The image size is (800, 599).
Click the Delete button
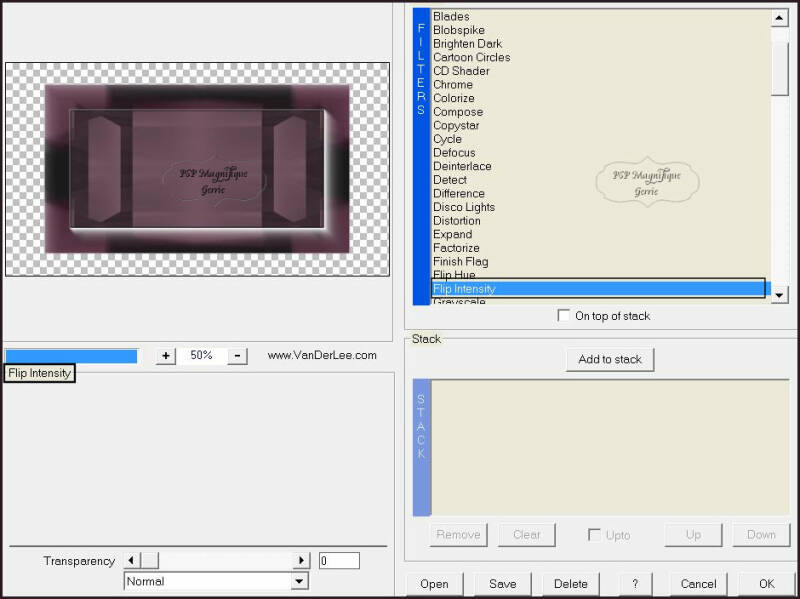coord(570,584)
